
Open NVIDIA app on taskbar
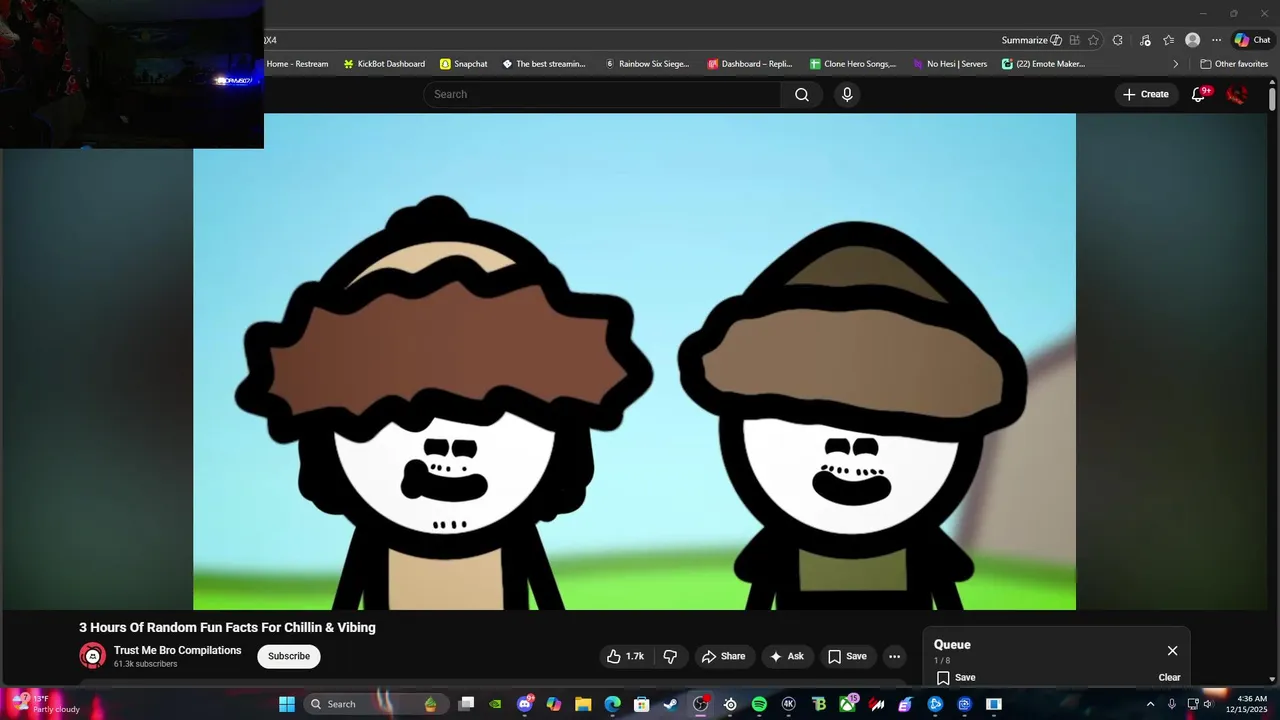click(495, 704)
